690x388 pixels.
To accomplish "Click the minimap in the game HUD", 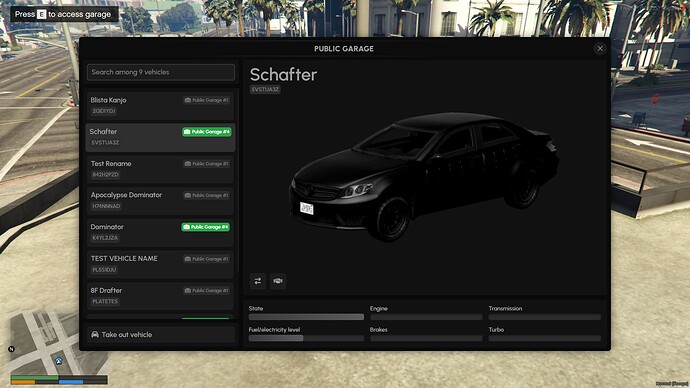I will click(x=59, y=342).
